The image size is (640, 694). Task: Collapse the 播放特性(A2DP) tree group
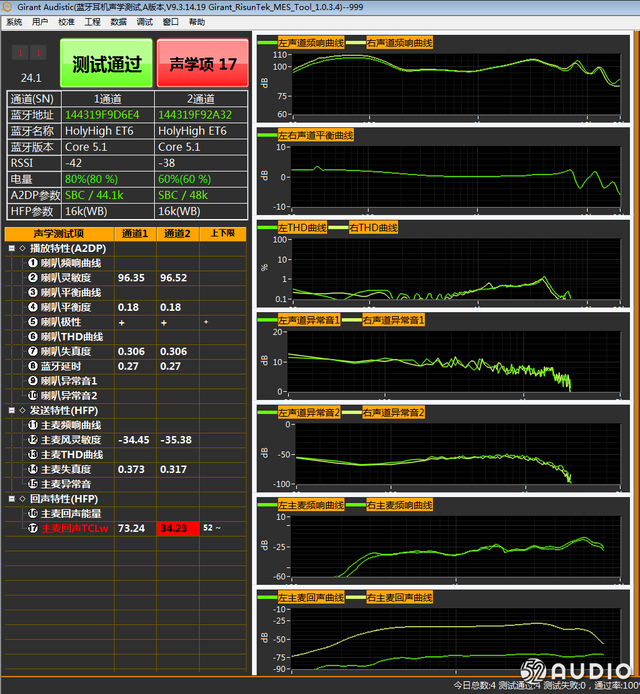coord(12,248)
